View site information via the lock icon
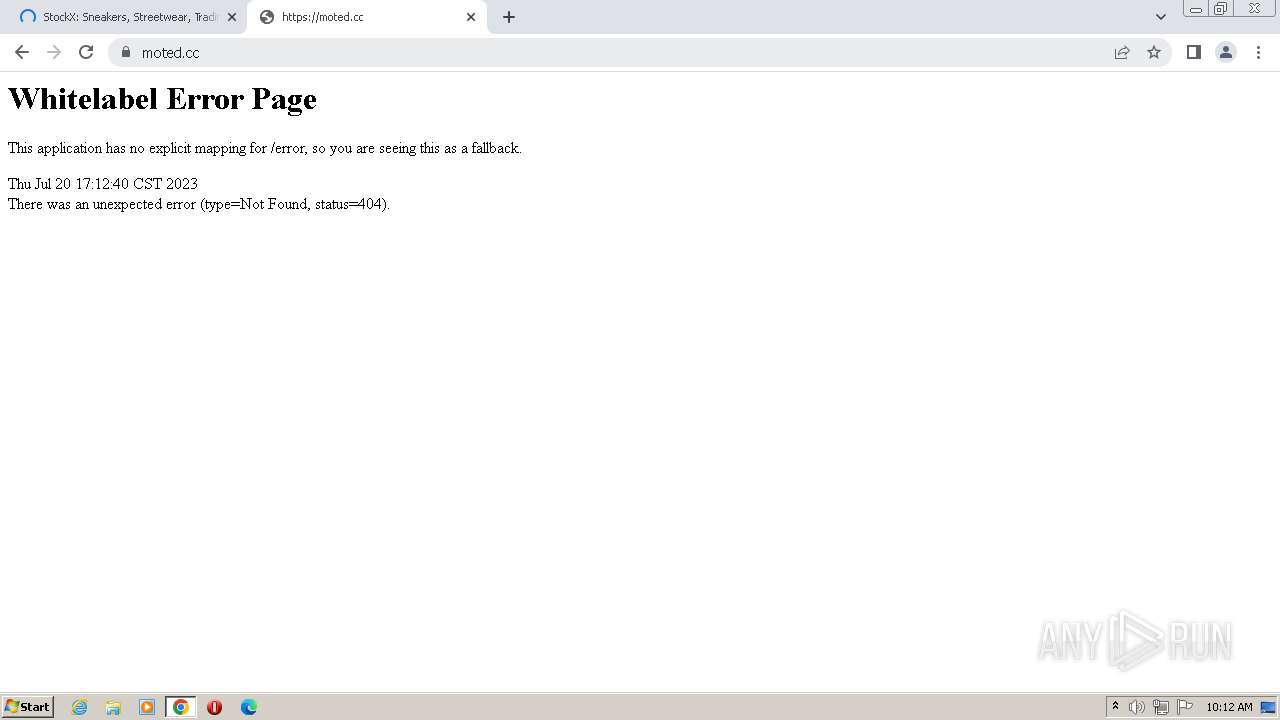Viewport: 1280px width, 720px height. [126, 52]
